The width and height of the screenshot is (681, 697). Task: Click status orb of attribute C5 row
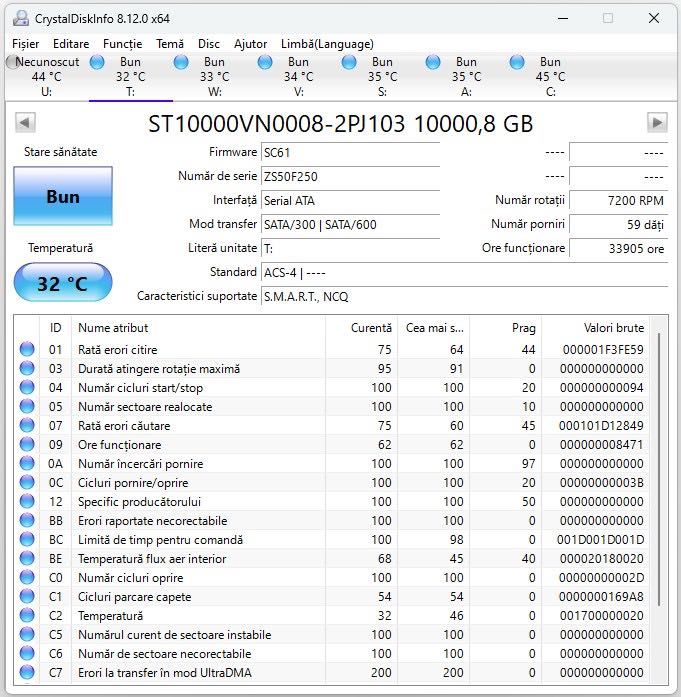[27, 634]
